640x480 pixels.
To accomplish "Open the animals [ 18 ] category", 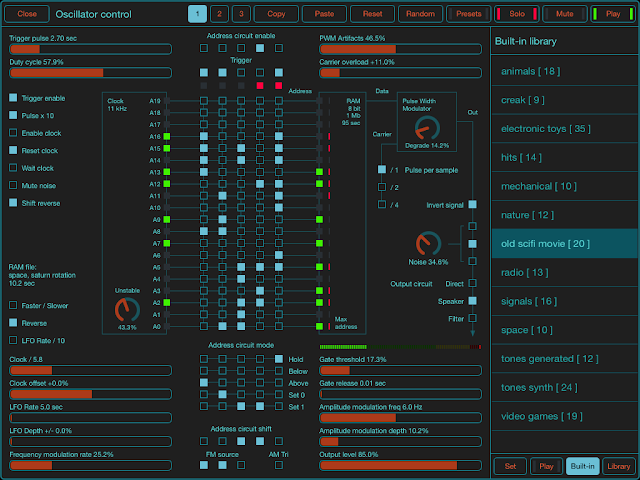I will tap(565, 71).
